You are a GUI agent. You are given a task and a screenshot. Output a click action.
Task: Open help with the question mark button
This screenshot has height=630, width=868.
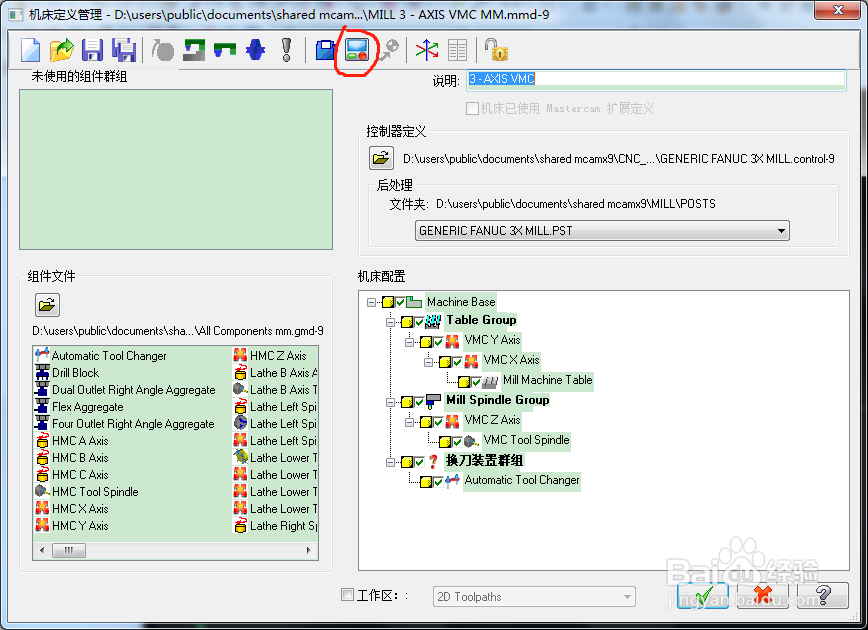[823, 595]
